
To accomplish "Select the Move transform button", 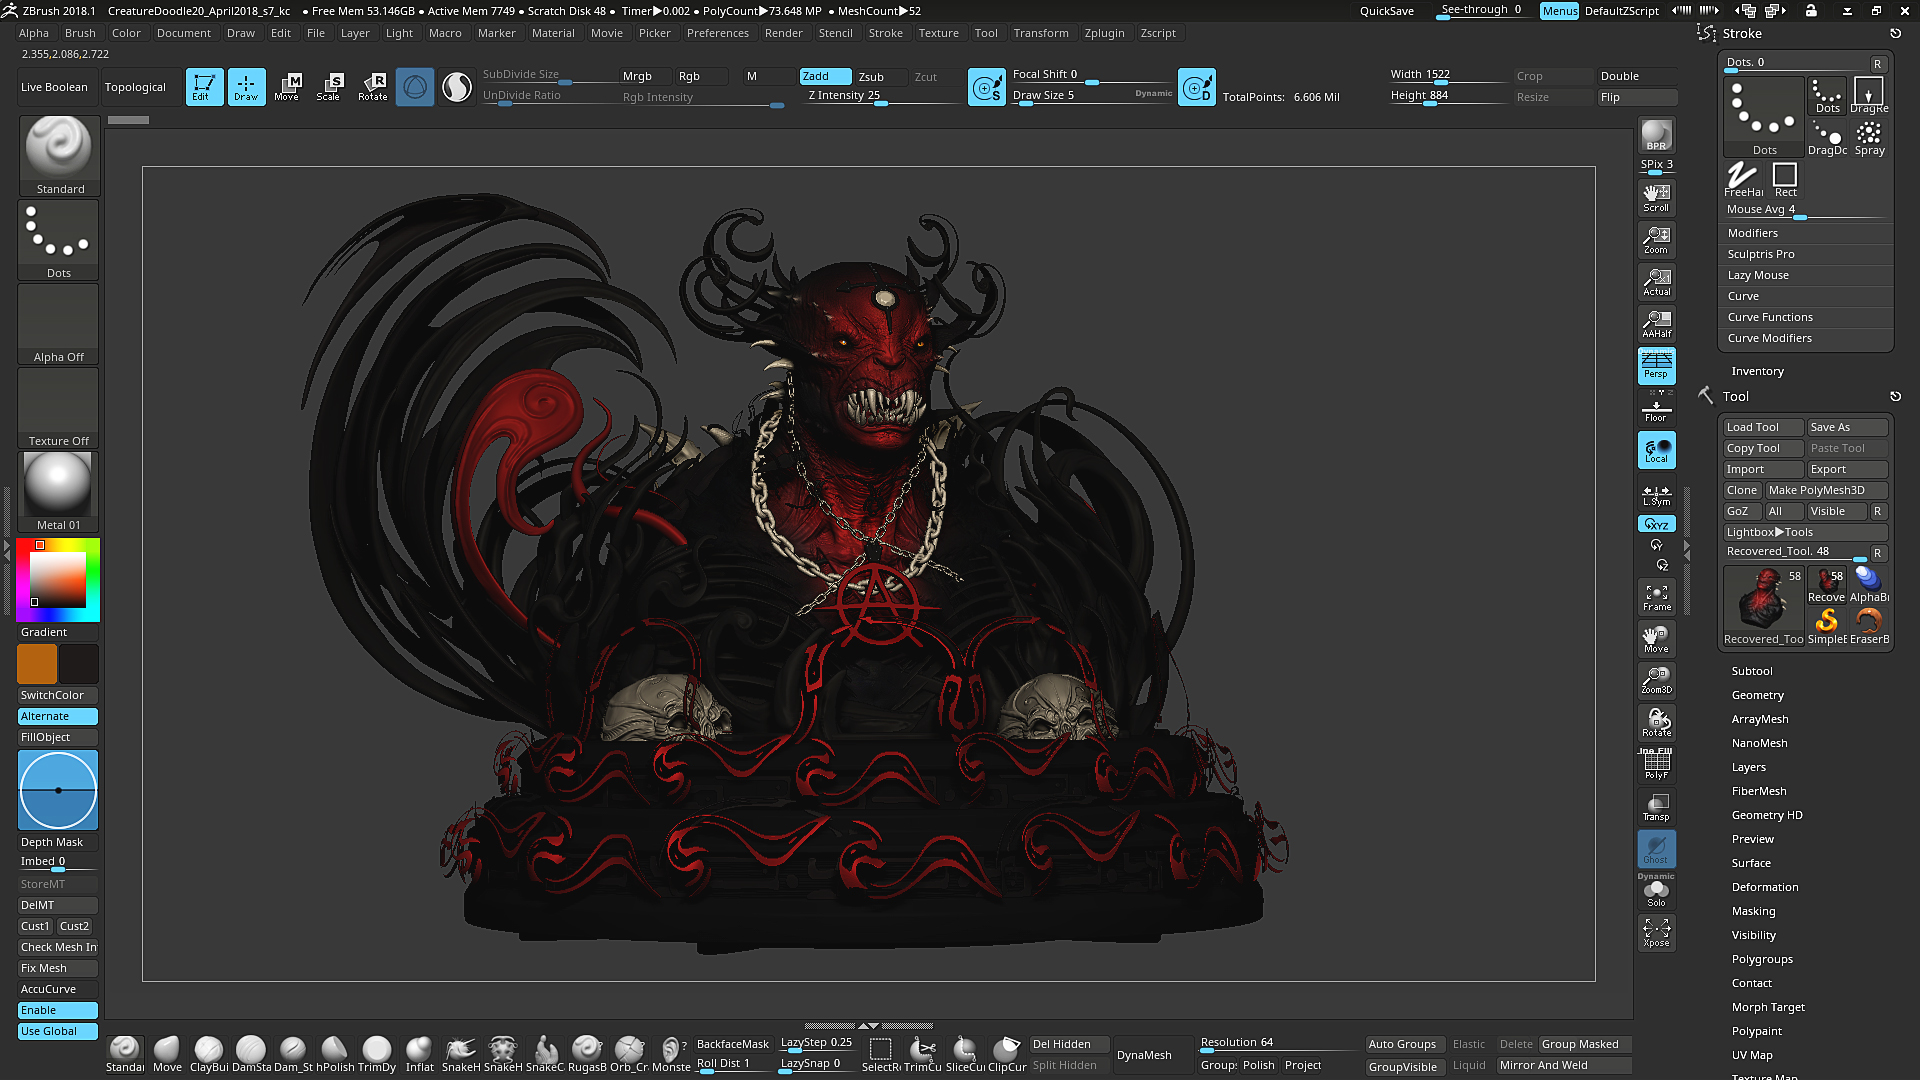I will [287, 87].
